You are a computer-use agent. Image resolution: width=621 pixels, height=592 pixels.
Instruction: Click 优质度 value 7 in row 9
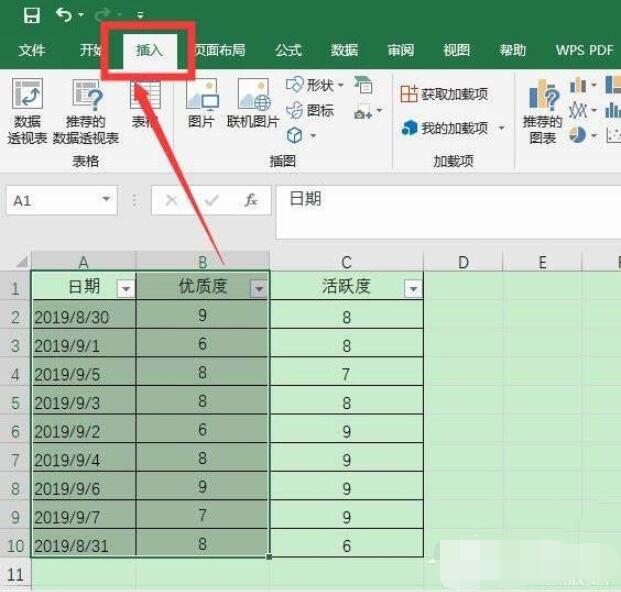(x=203, y=515)
